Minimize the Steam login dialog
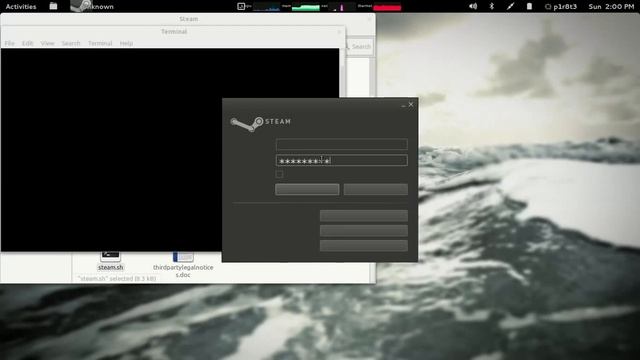The width and height of the screenshot is (640, 360). (403, 105)
